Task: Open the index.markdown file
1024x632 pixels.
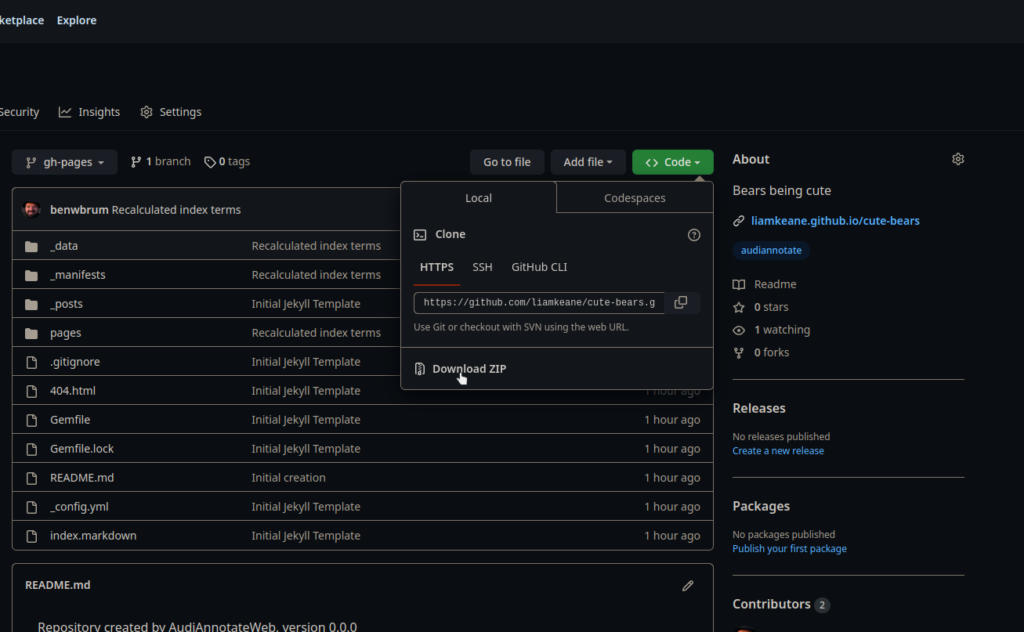Action: [x=93, y=536]
